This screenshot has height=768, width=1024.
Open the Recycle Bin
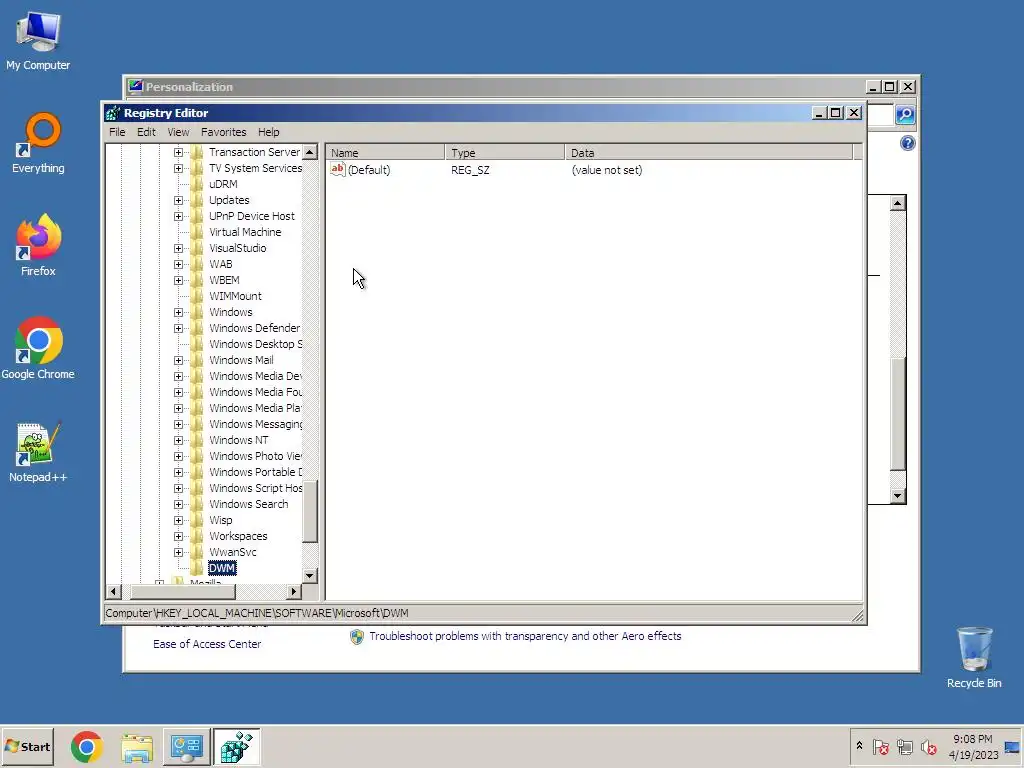coord(974,658)
